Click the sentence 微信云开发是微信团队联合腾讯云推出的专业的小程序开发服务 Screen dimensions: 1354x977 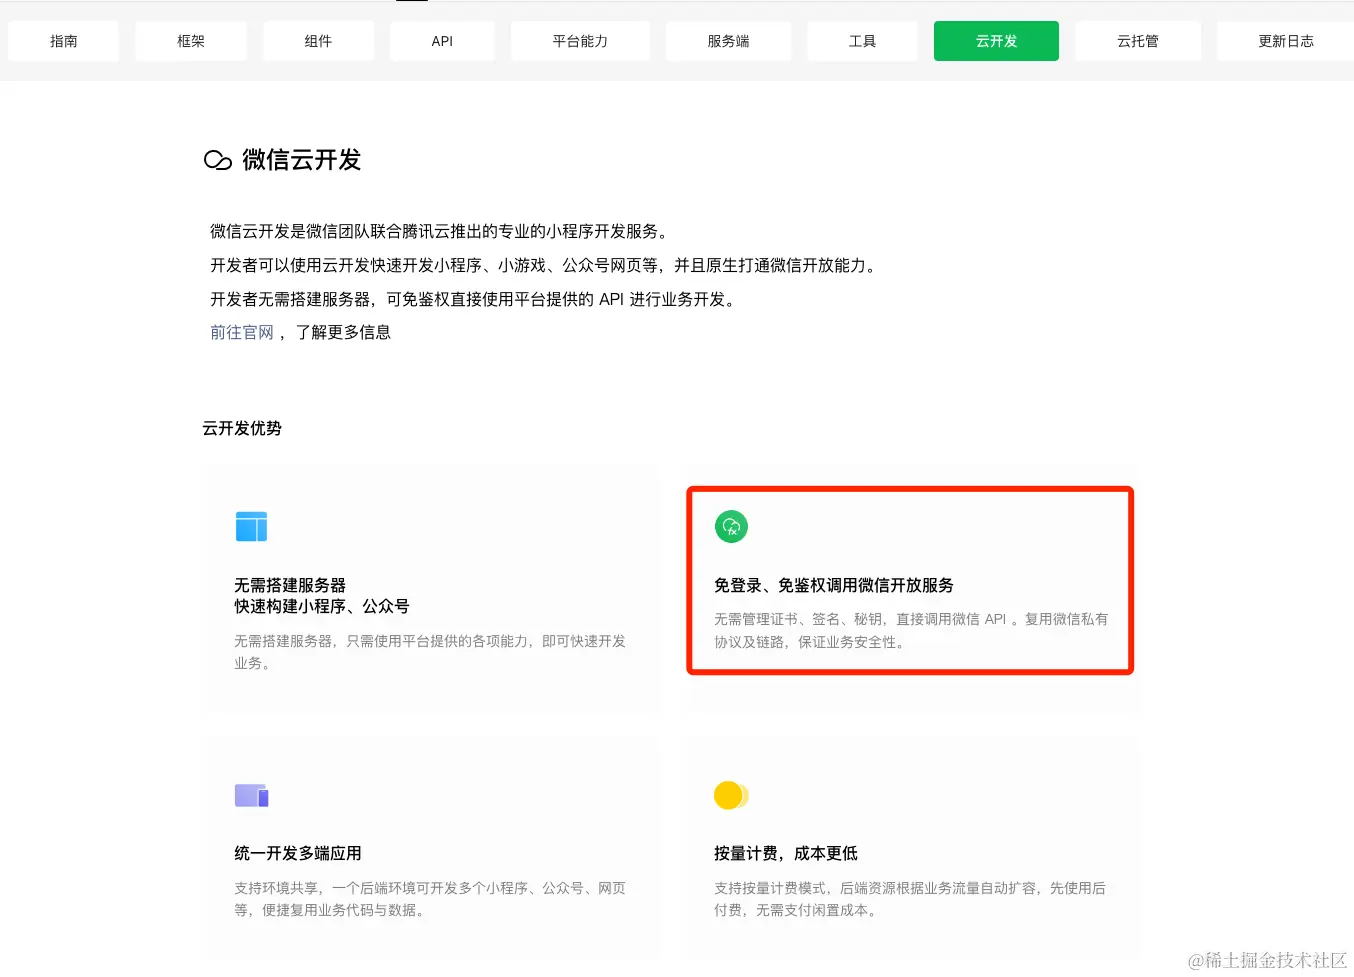pos(438,231)
